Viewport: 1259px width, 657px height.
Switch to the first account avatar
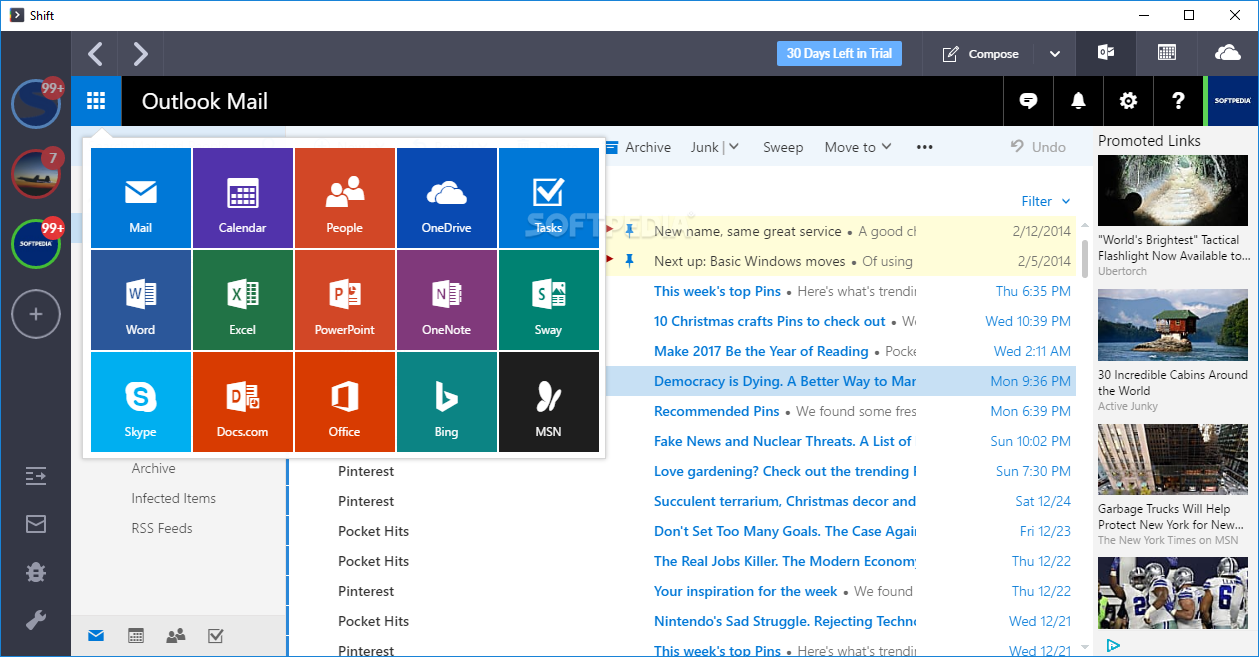tap(36, 104)
